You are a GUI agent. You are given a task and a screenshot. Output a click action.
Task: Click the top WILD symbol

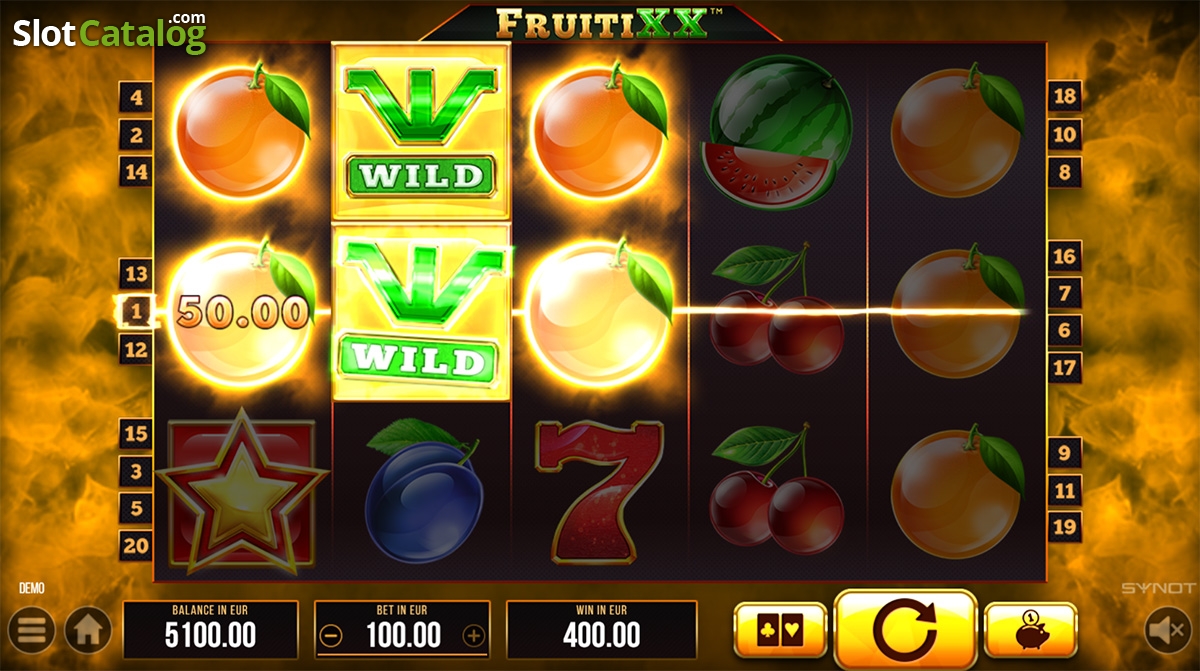coord(421,133)
